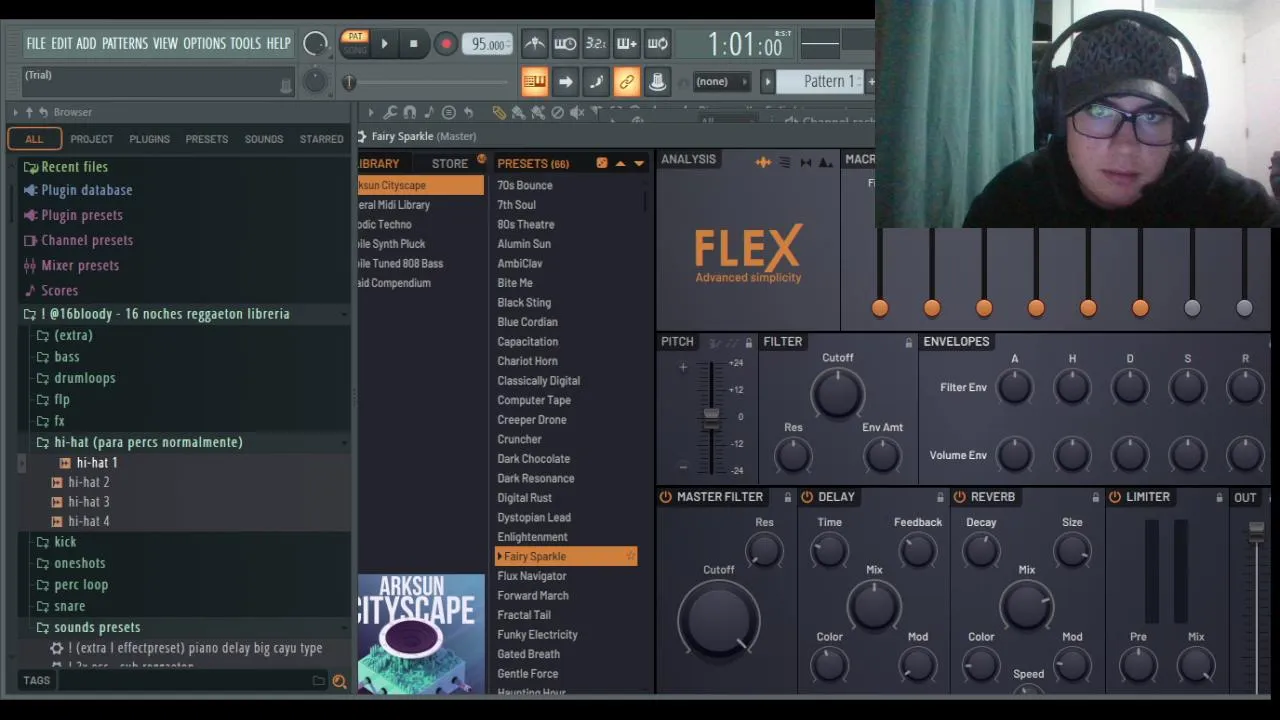Toggle the orange link/group icon
The width and height of the screenshot is (1280, 720).
(627, 82)
